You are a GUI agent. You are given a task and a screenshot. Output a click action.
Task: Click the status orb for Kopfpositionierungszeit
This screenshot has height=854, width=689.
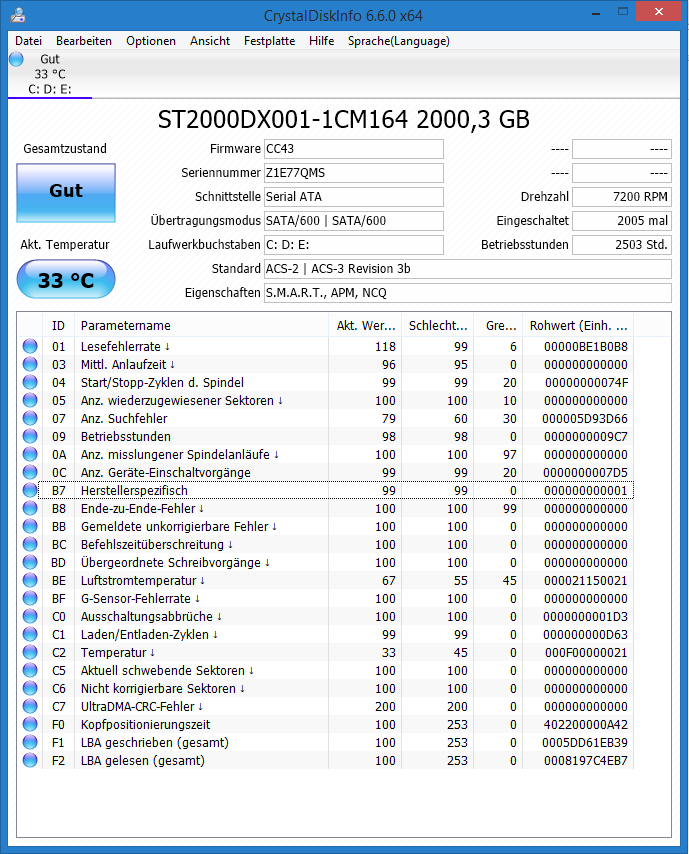30,724
